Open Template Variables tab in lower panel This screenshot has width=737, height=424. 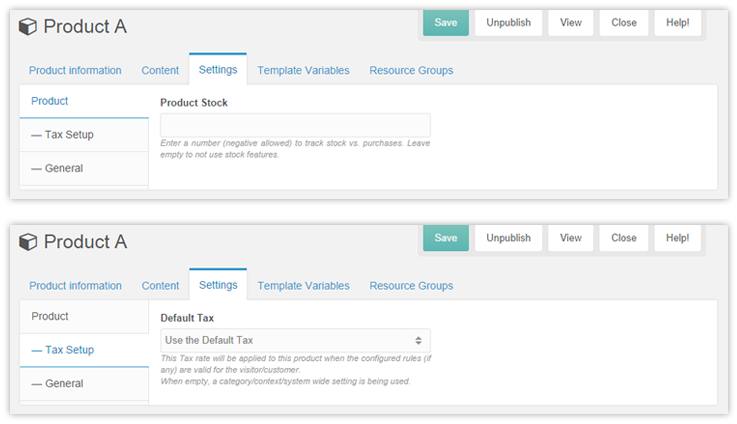click(303, 286)
